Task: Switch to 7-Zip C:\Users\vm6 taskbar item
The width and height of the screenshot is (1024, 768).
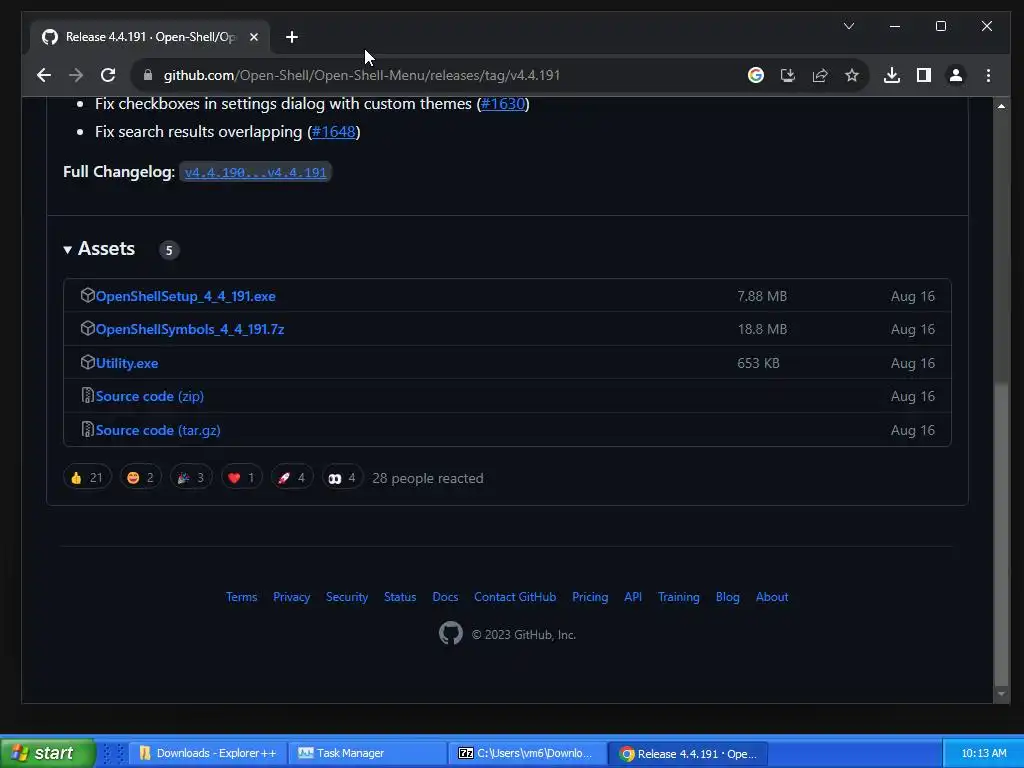Action: point(528,753)
